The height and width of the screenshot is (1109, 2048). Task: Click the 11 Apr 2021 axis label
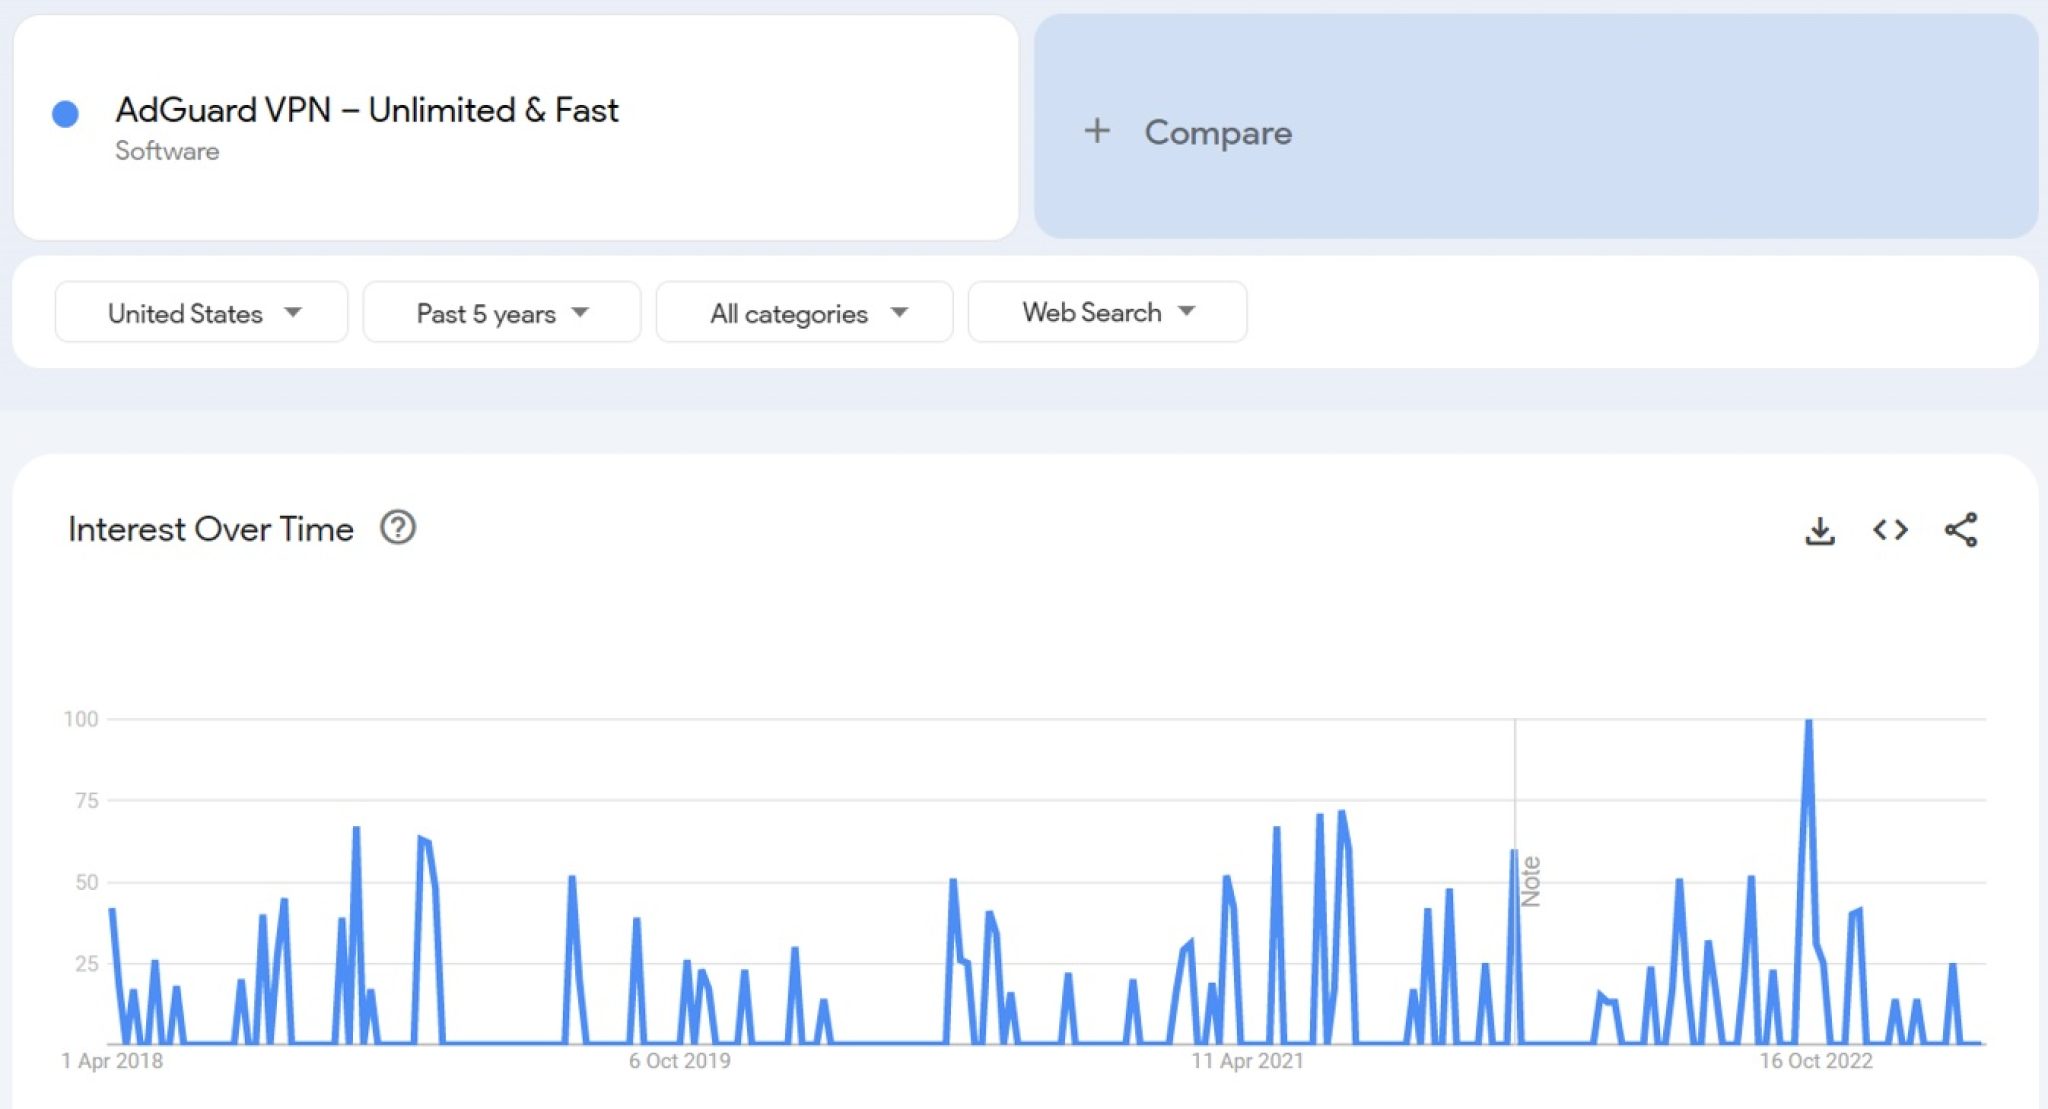1247,1061
